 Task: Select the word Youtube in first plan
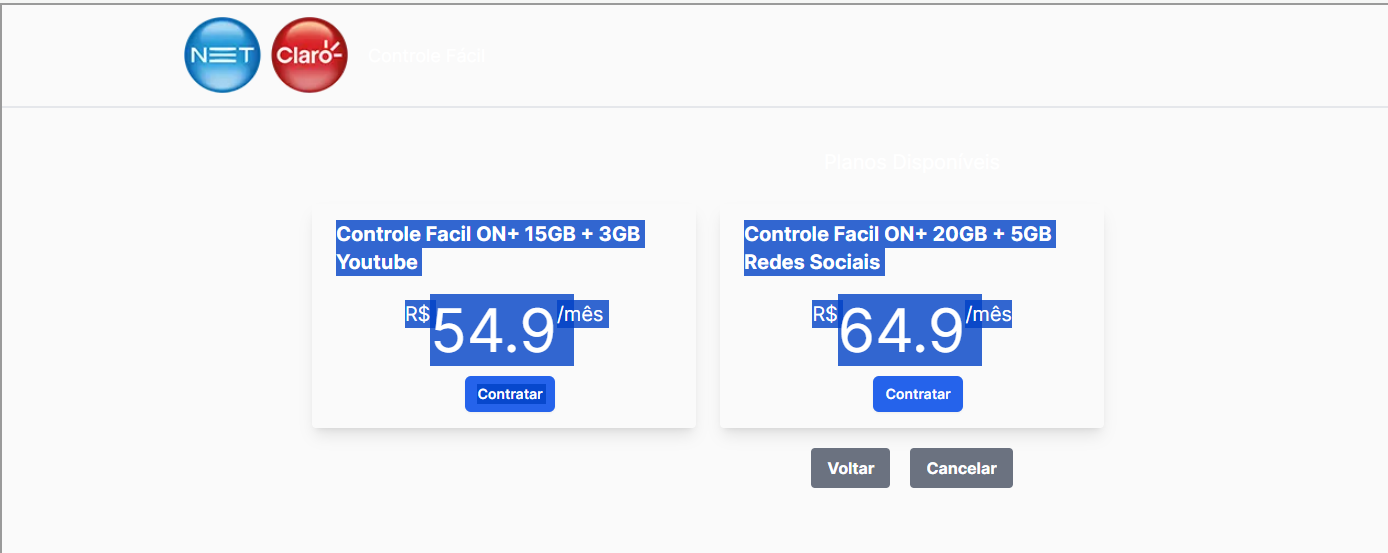coord(377,262)
